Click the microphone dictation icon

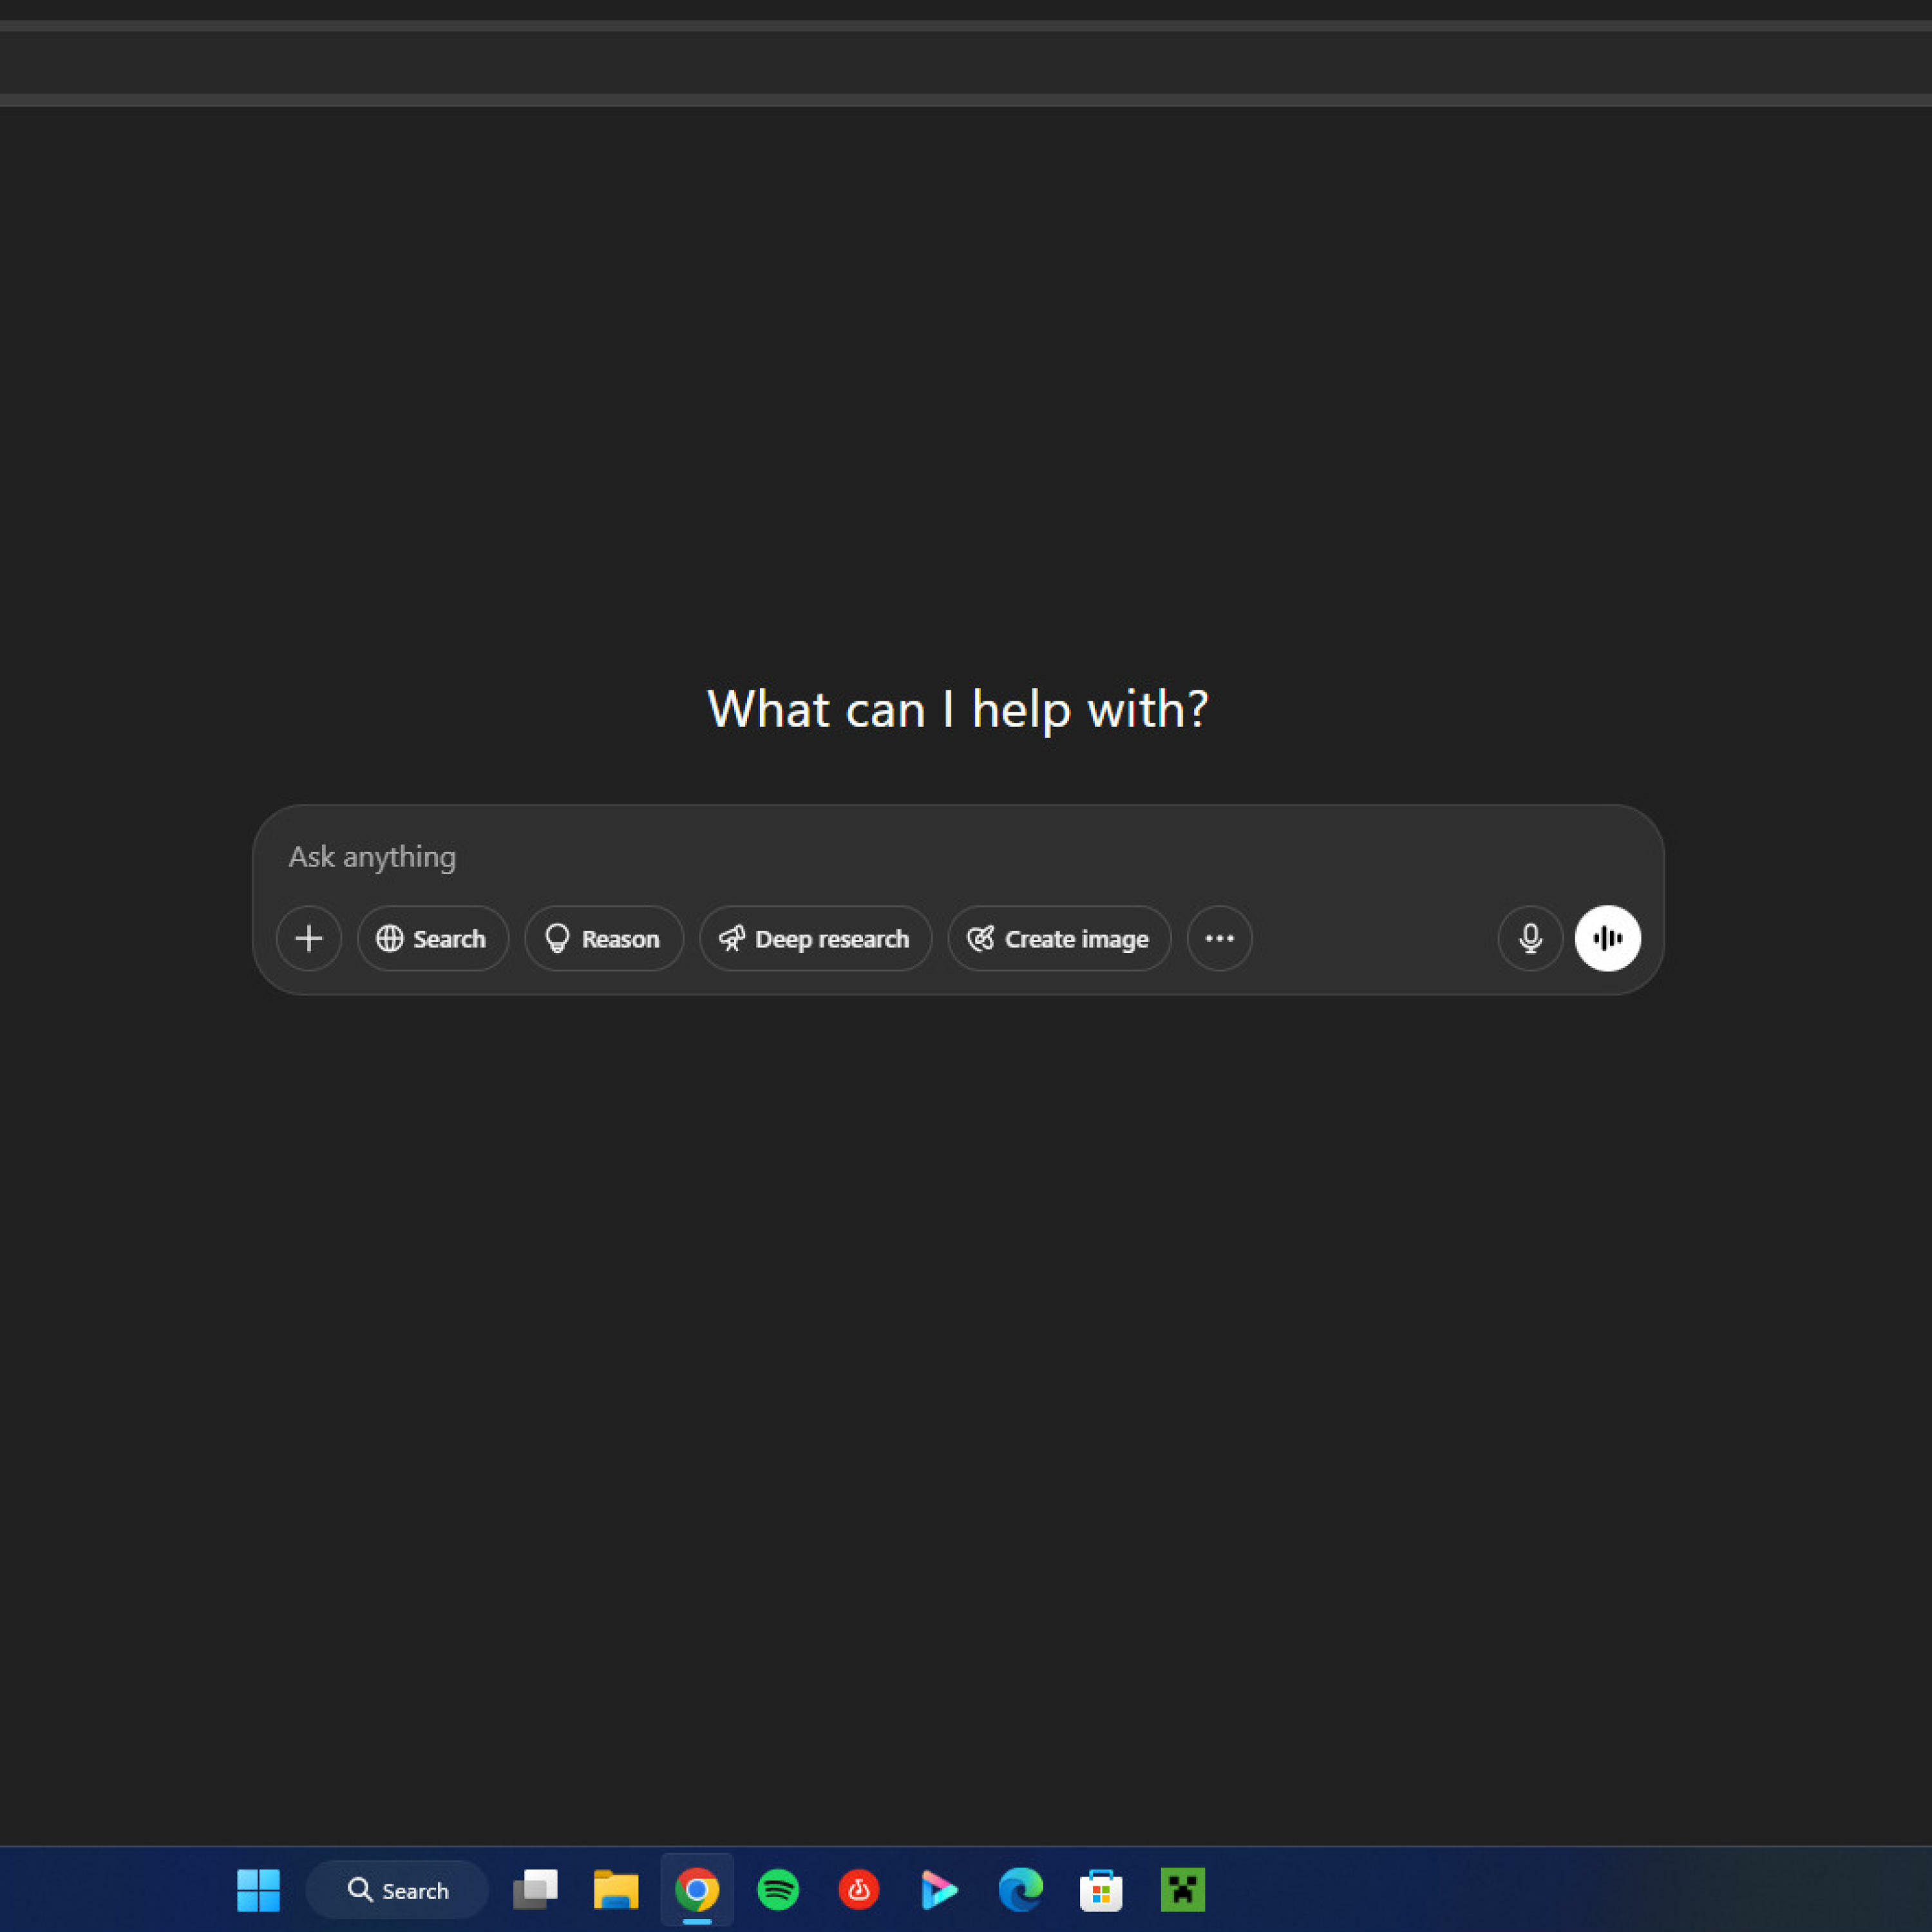(1529, 938)
